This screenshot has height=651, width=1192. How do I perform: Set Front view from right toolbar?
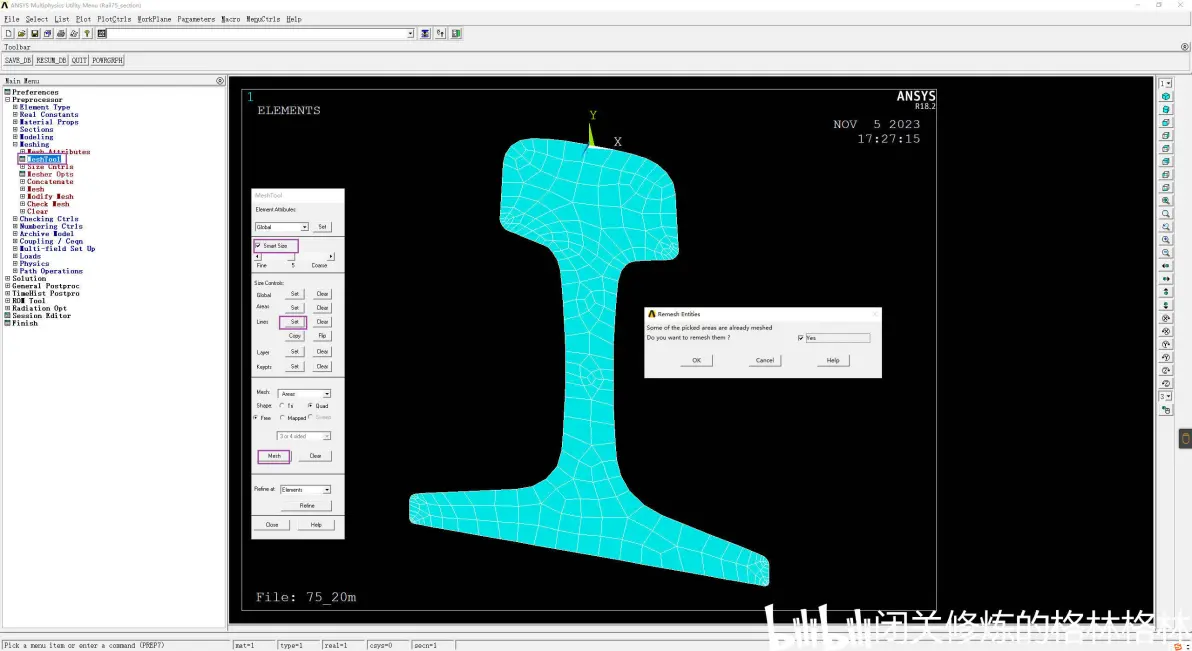tap(1165, 122)
